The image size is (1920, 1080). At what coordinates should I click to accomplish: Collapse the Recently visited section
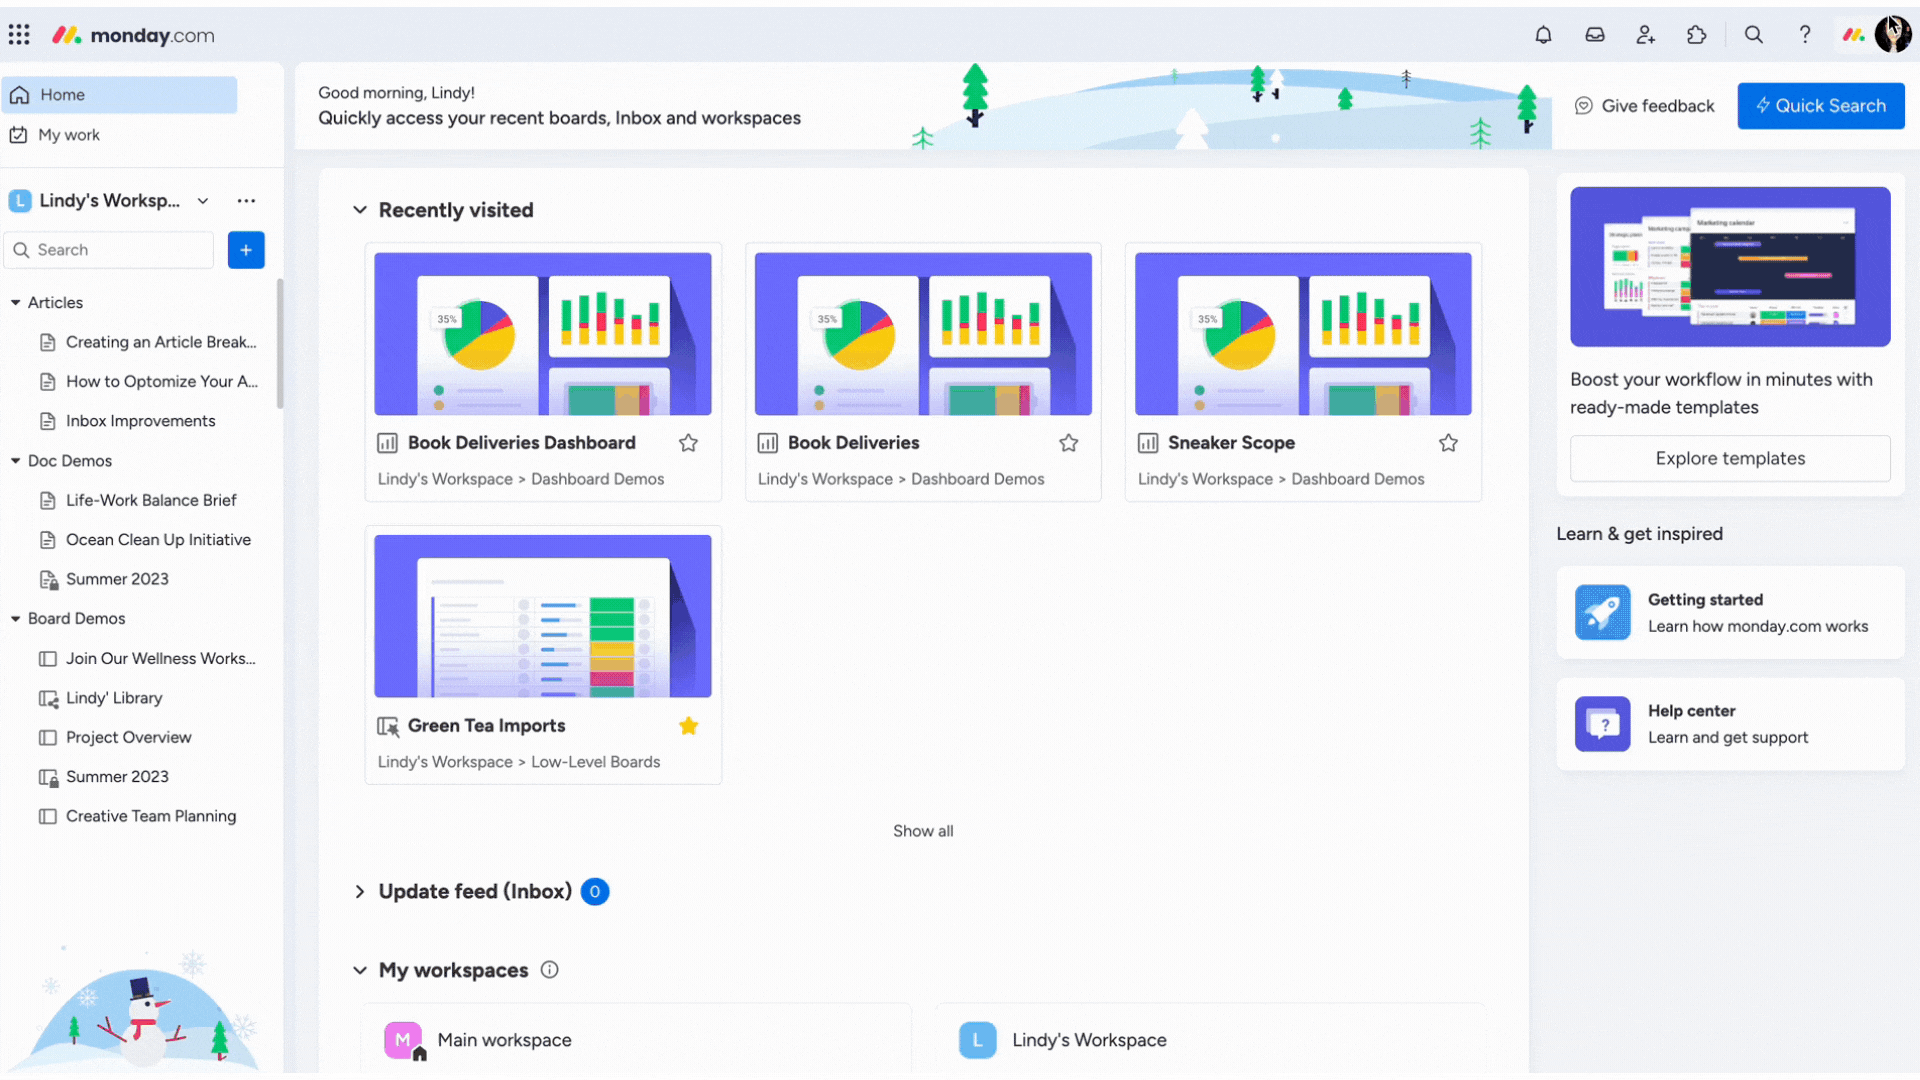(360, 210)
